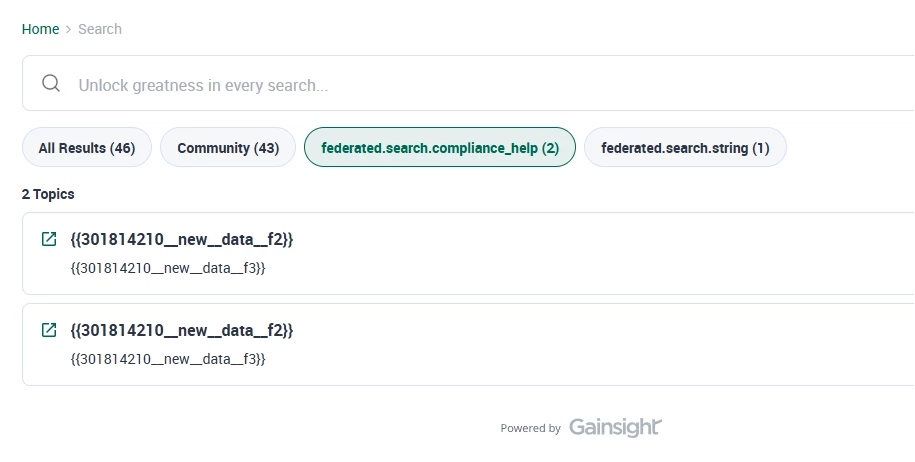
Task: Click second topic's {{301814210__new__data__f3}} description
Action: [x=168, y=359]
